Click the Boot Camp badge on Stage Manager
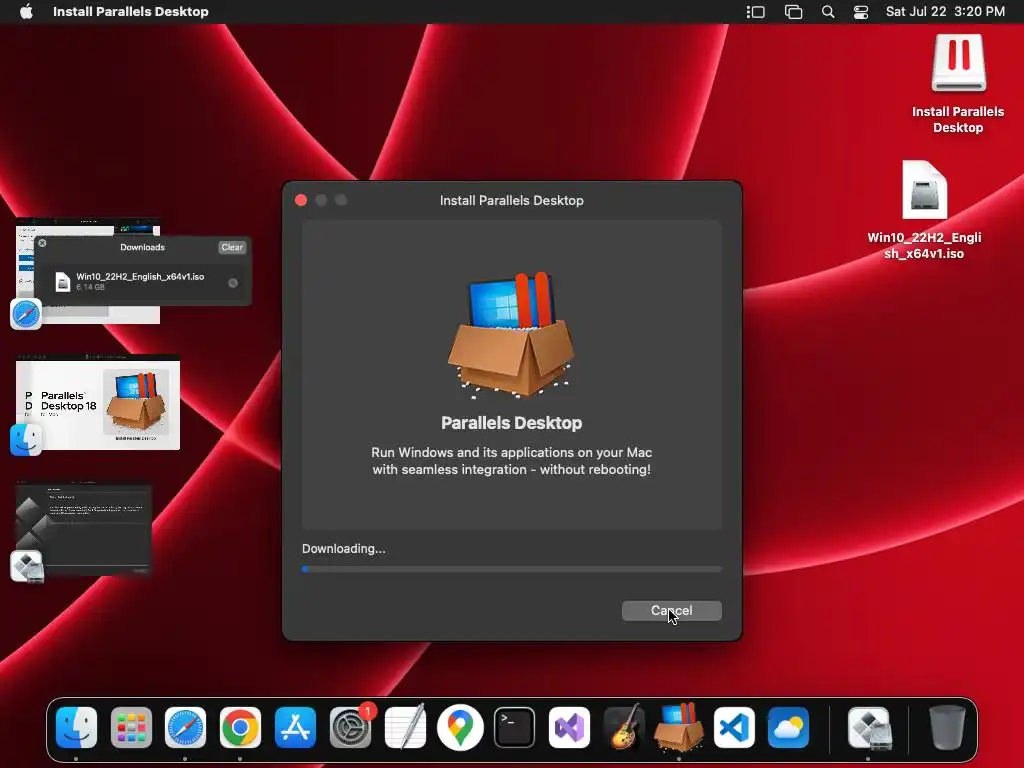 (x=27, y=566)
